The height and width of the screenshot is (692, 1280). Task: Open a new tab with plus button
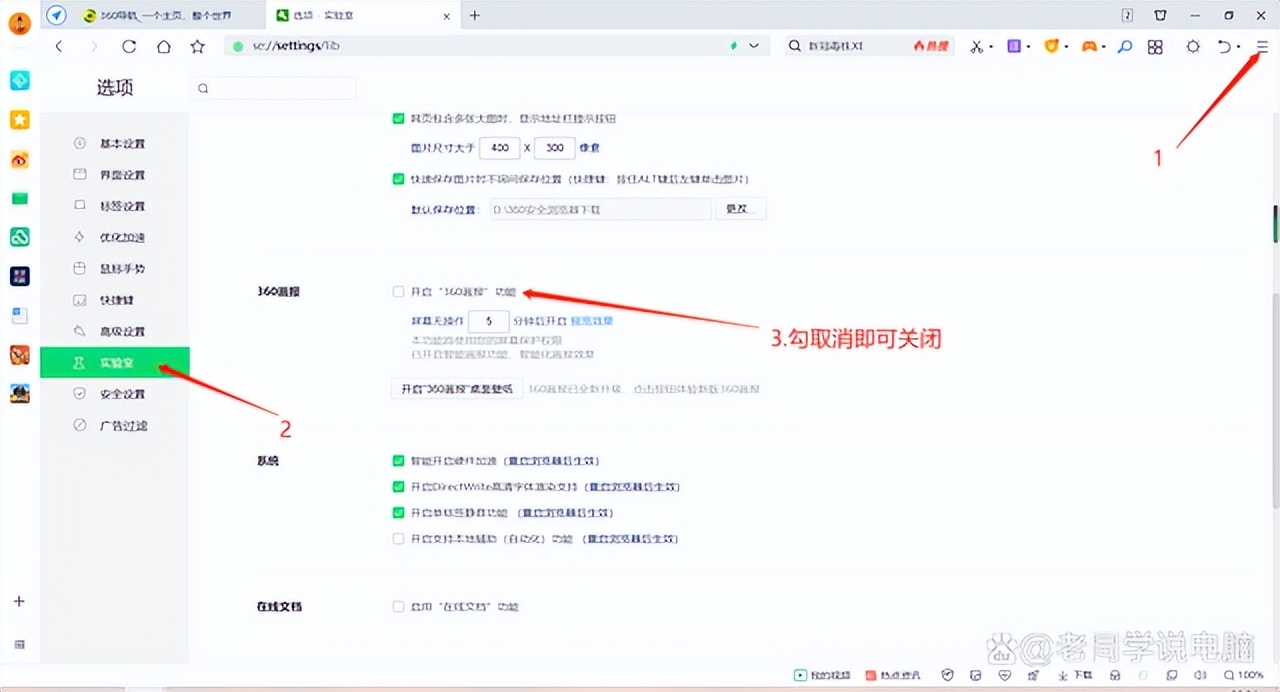(475, 15)
